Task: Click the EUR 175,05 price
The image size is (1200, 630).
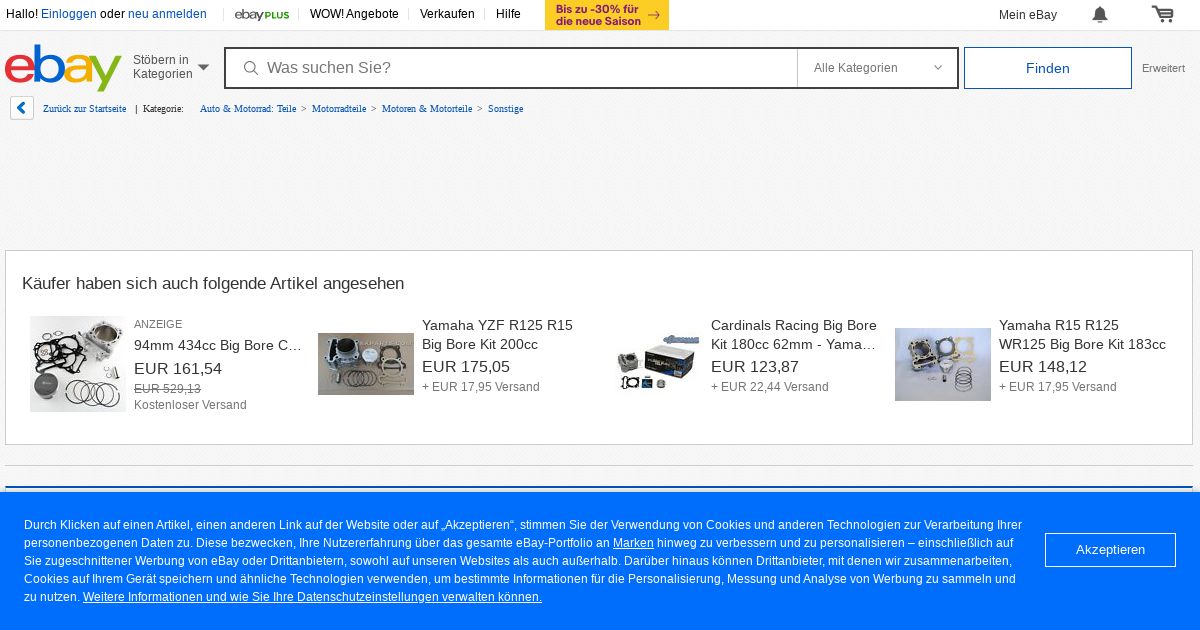Action: 466,367
